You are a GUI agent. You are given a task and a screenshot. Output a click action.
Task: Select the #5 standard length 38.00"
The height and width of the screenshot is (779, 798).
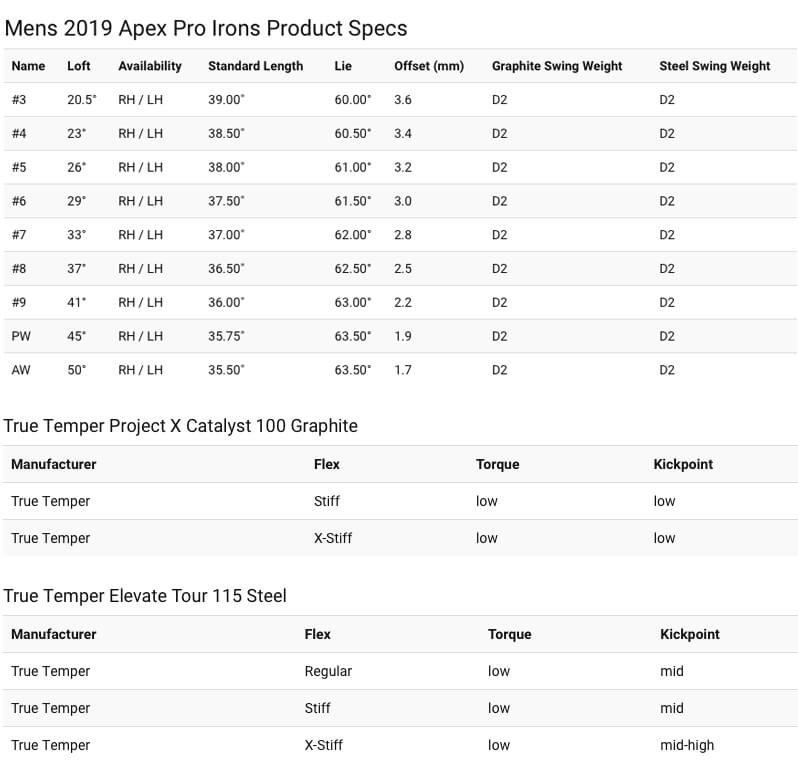tap(226, 167)
